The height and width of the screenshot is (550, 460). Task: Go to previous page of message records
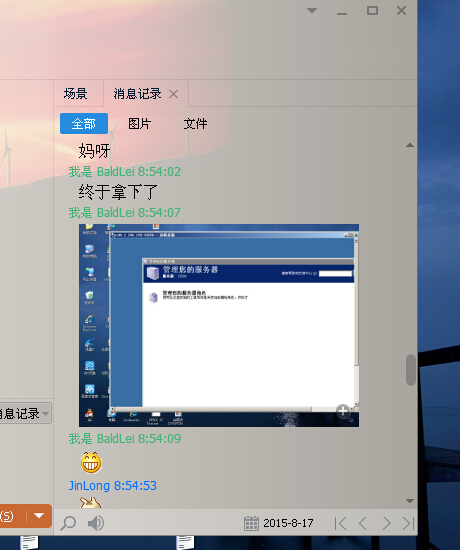[x=363, y=523]
